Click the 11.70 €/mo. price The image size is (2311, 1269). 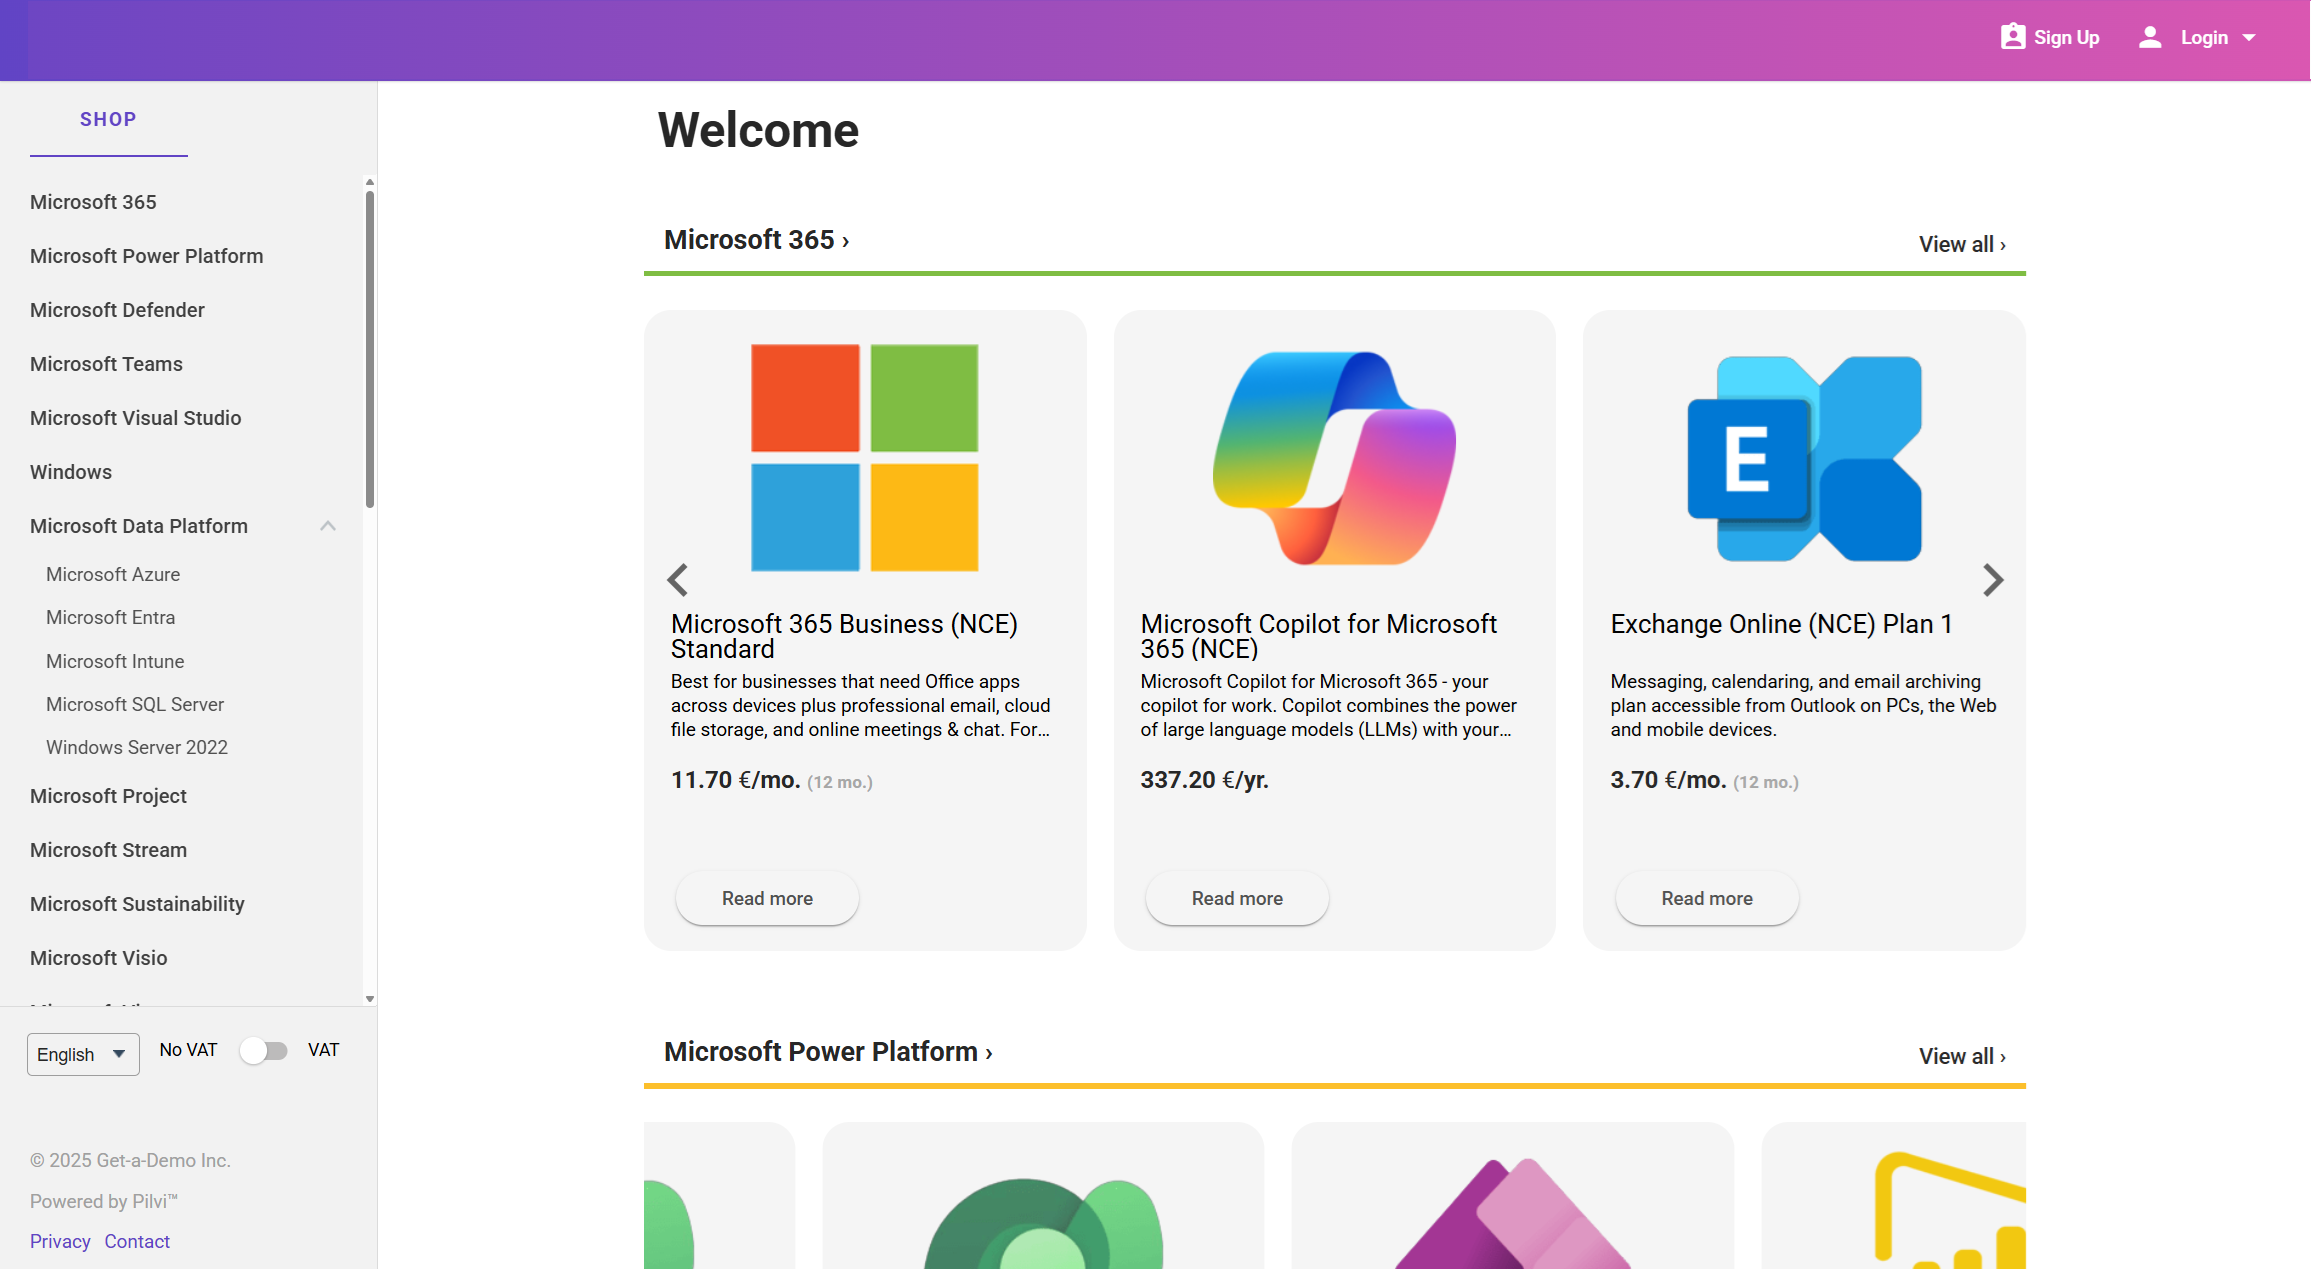point(735,780)
